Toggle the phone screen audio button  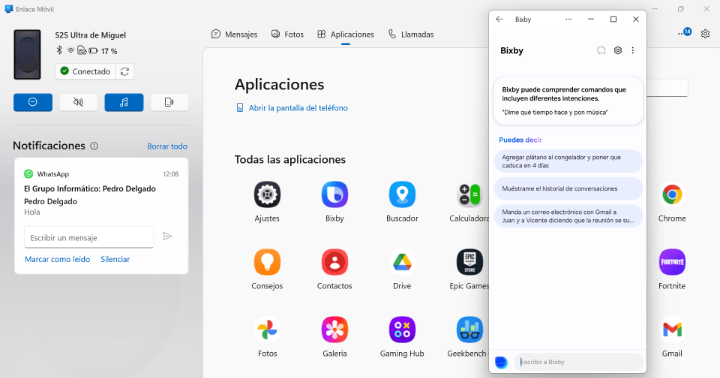point(169,102)
